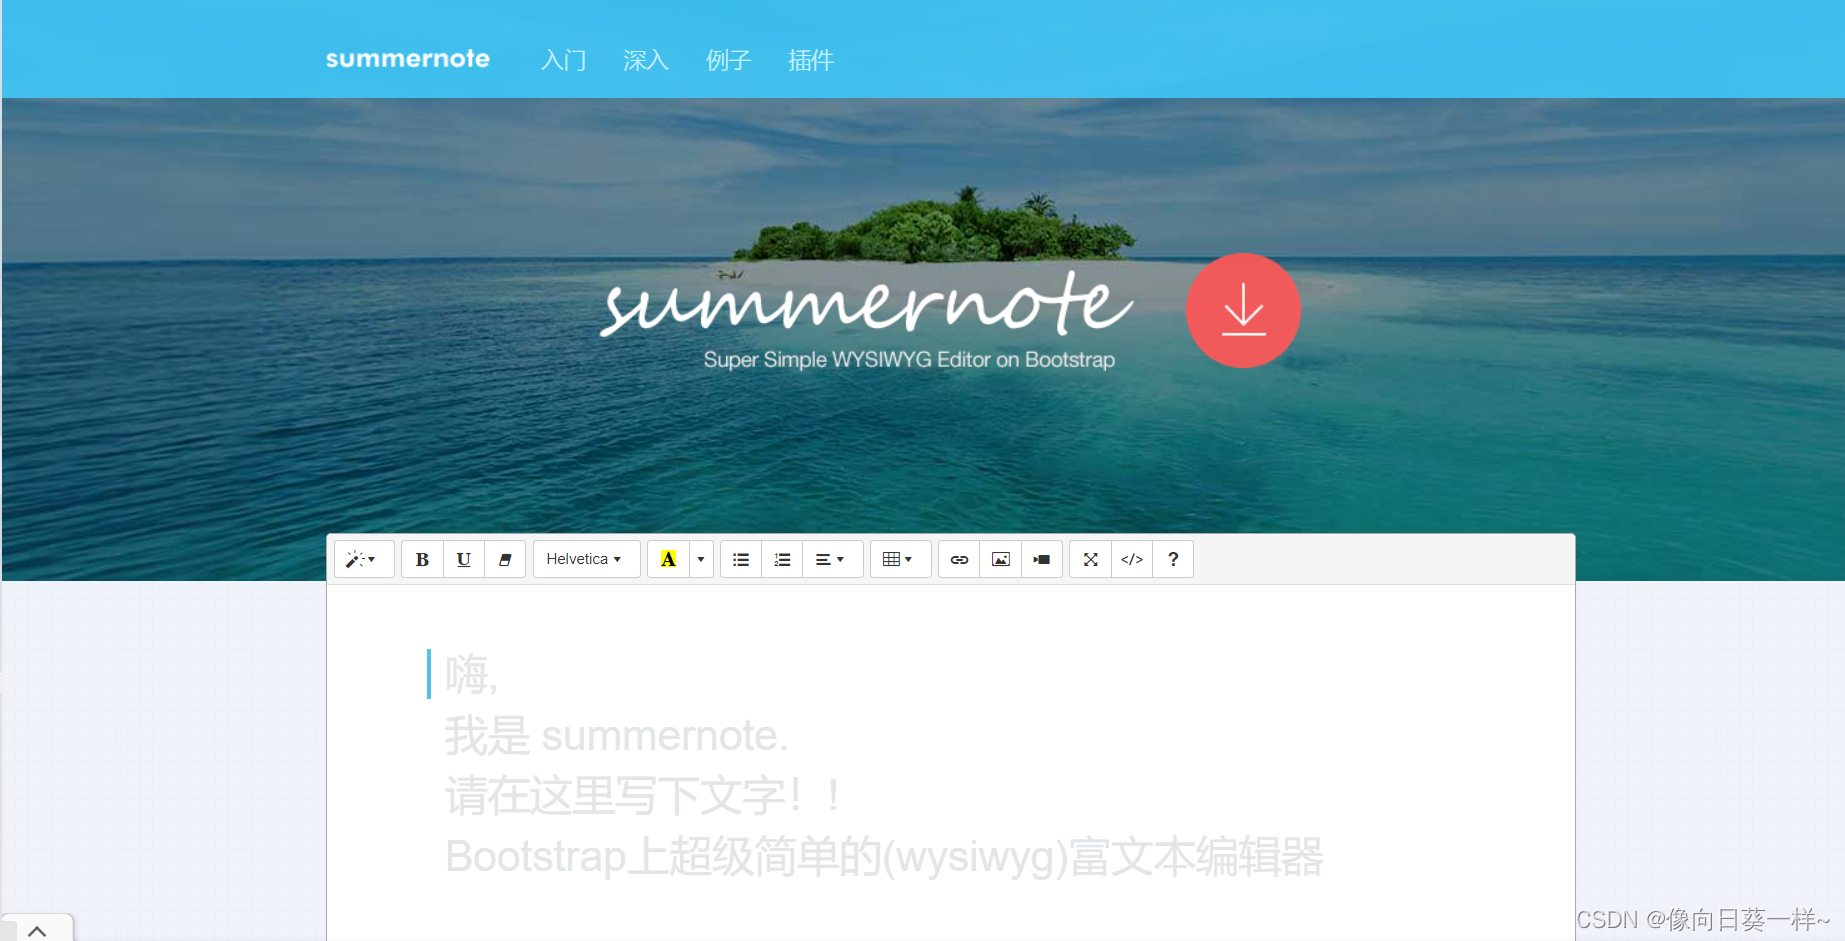Open the magic wand style dropdown

click(x=363, y=559)
